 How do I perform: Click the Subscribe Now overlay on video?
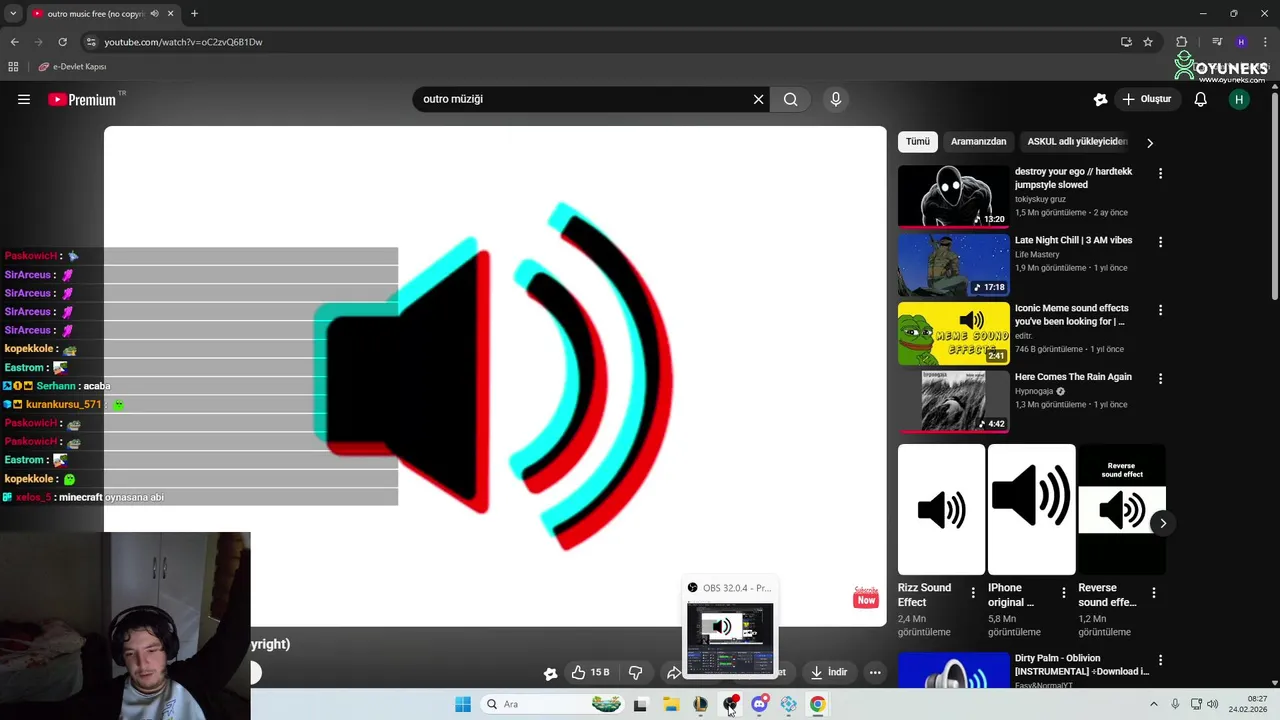(866, 597)
